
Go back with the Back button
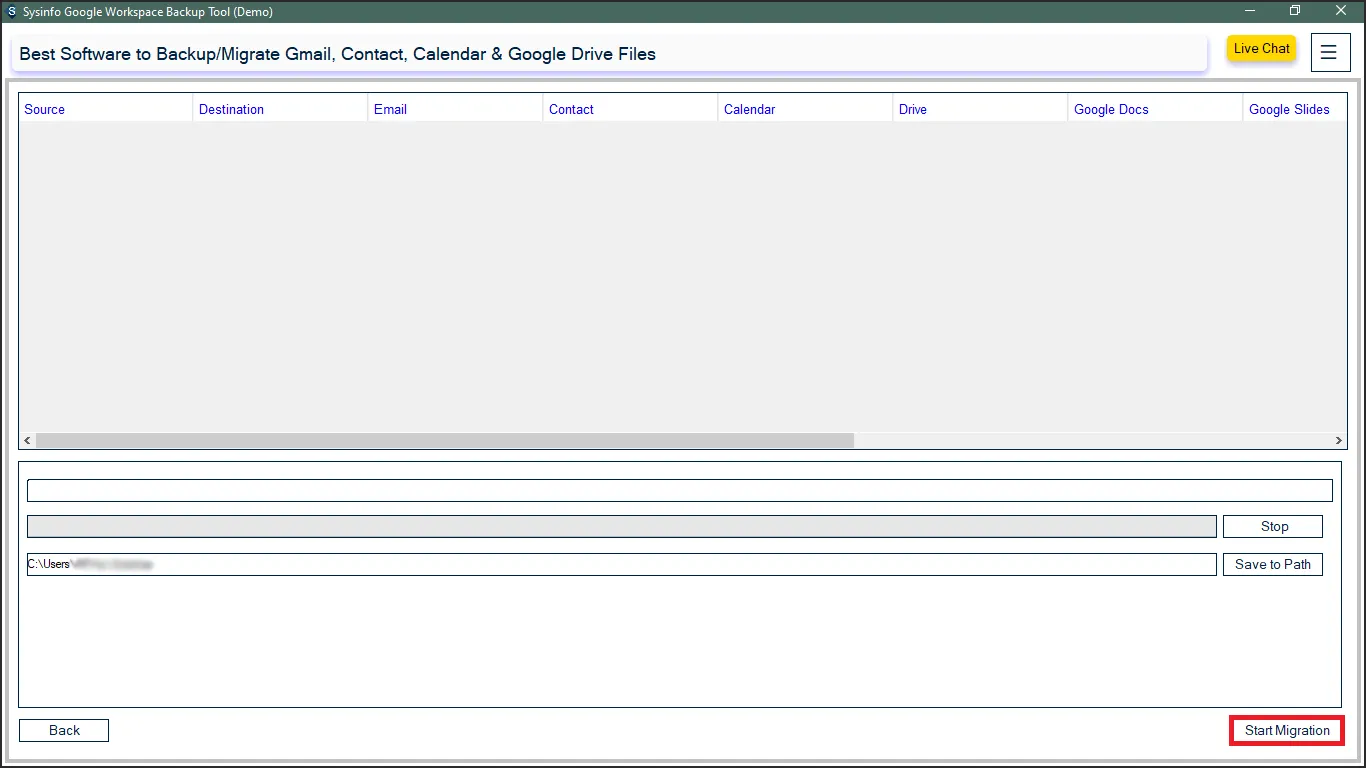[64, 731]
